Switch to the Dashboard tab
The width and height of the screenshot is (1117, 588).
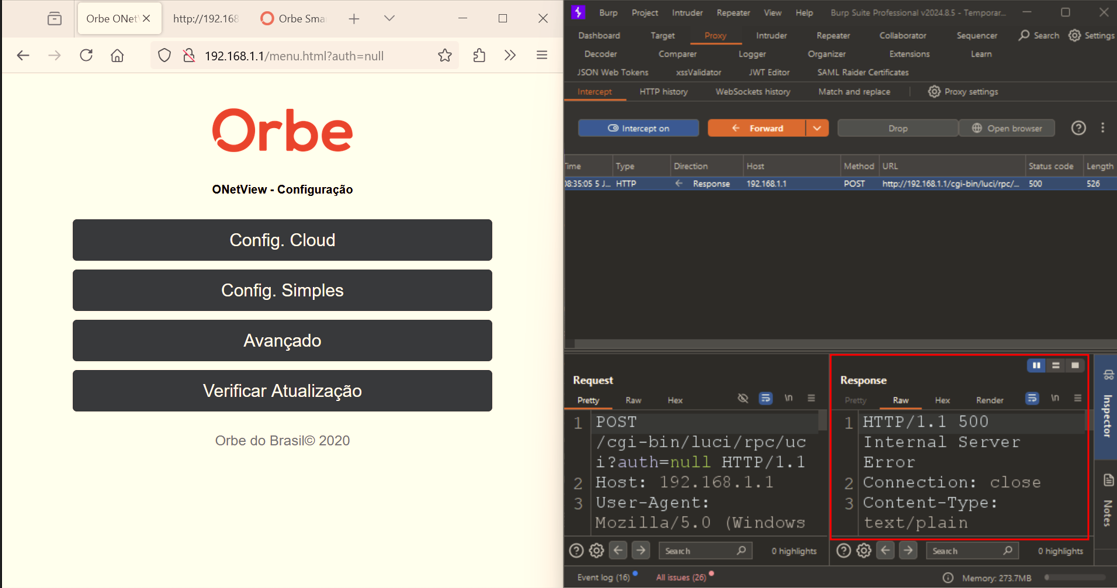click(599, 36)
